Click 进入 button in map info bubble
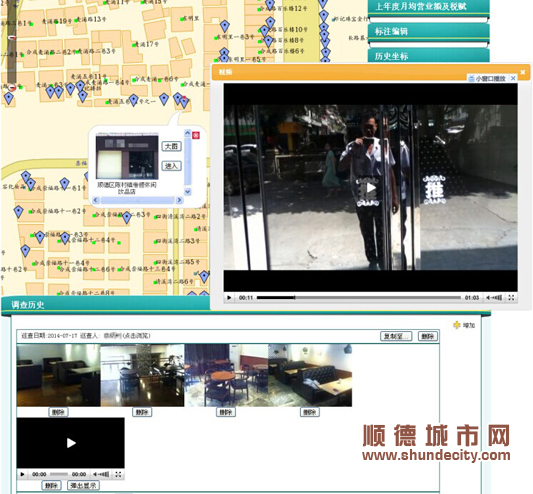Screen dimensions: 533x494 [x=171, y=166]
